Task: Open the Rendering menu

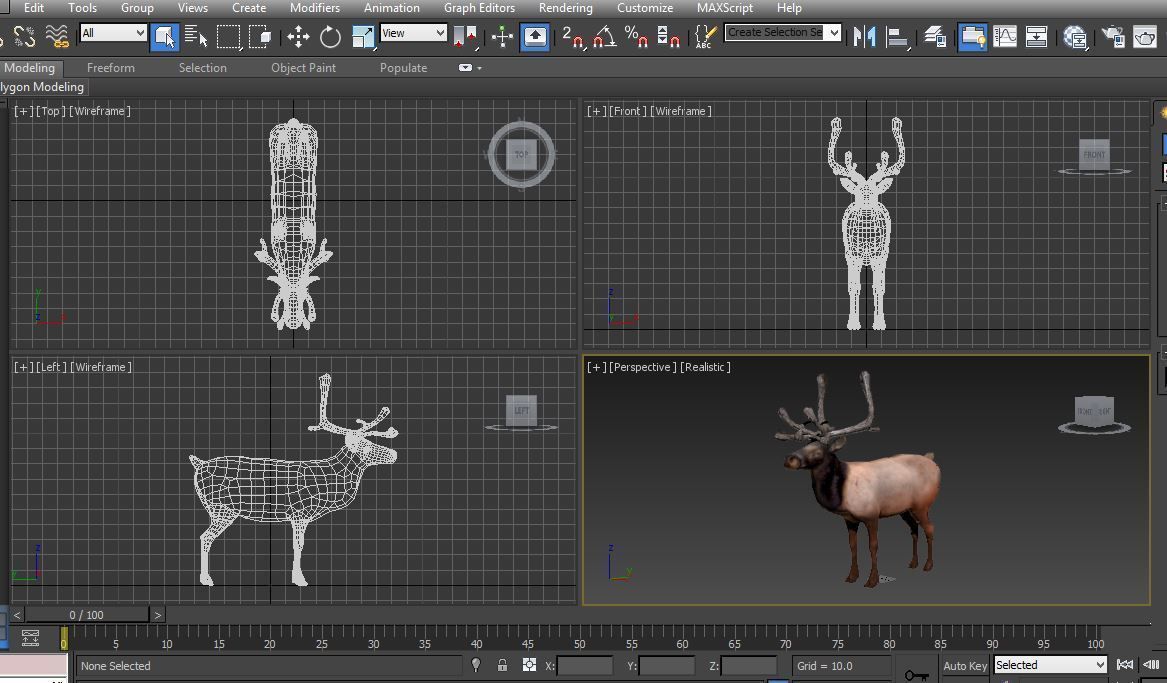Action: coord(566,7)
